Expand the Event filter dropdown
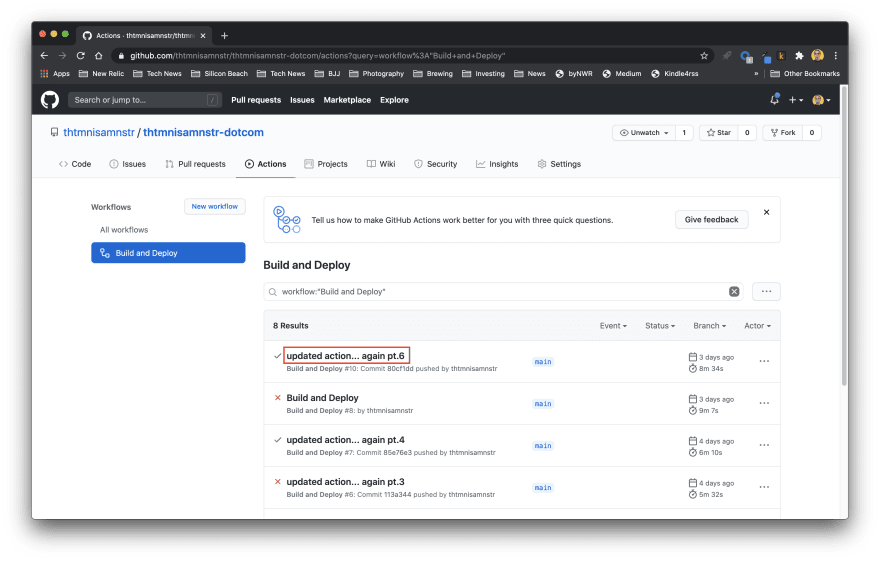This screenshot has width=880, height=561. [613, 326]
